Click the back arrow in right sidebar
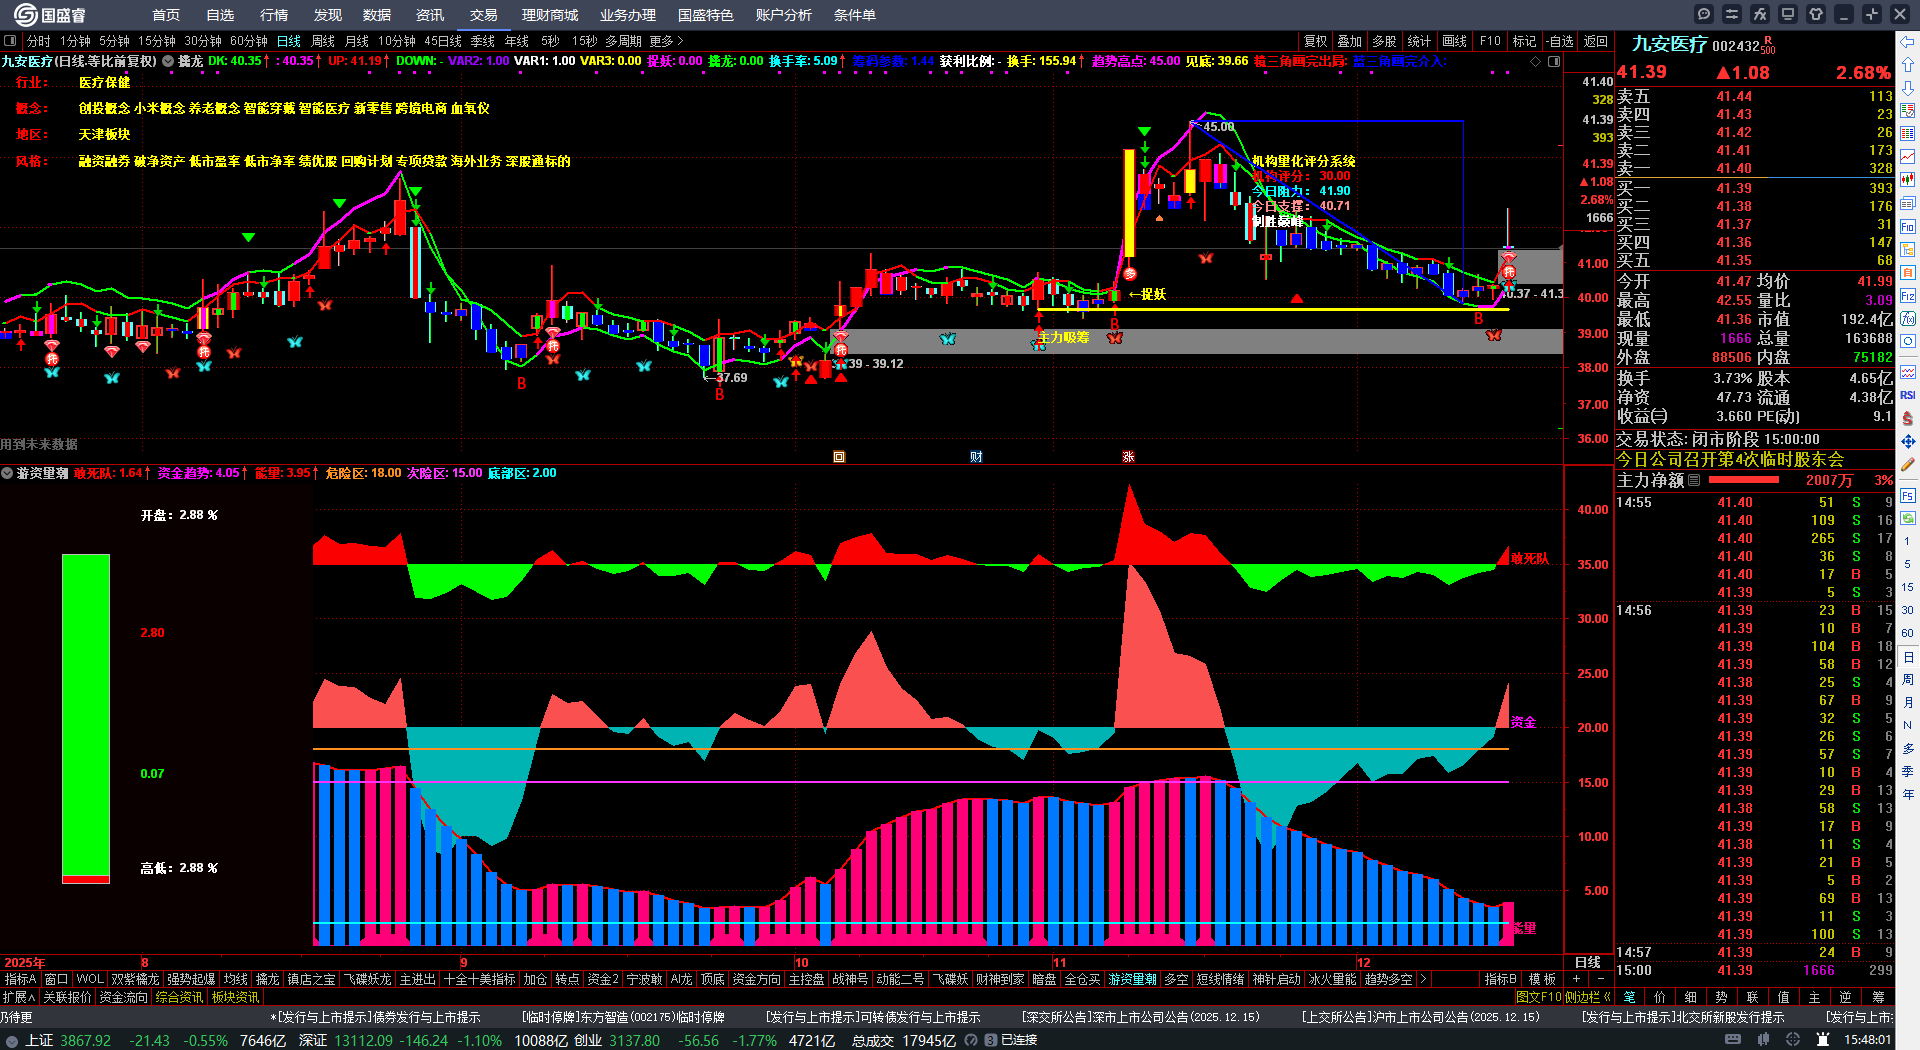The height and width of the screenshot is (1050, 1920). coord(1908,42)
